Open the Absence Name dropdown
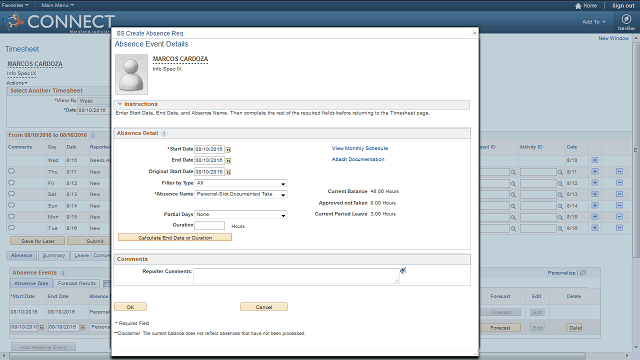This screenshot has height=360, width=640. [241, 194]
